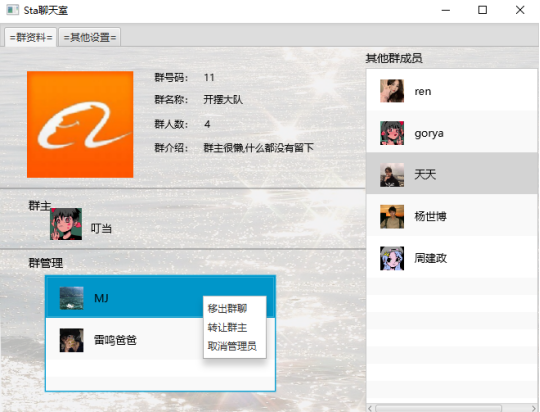Select the 雷鸣爸爸 admin name
This screenshot has height=412, width=540.
[x=115, y=340]
